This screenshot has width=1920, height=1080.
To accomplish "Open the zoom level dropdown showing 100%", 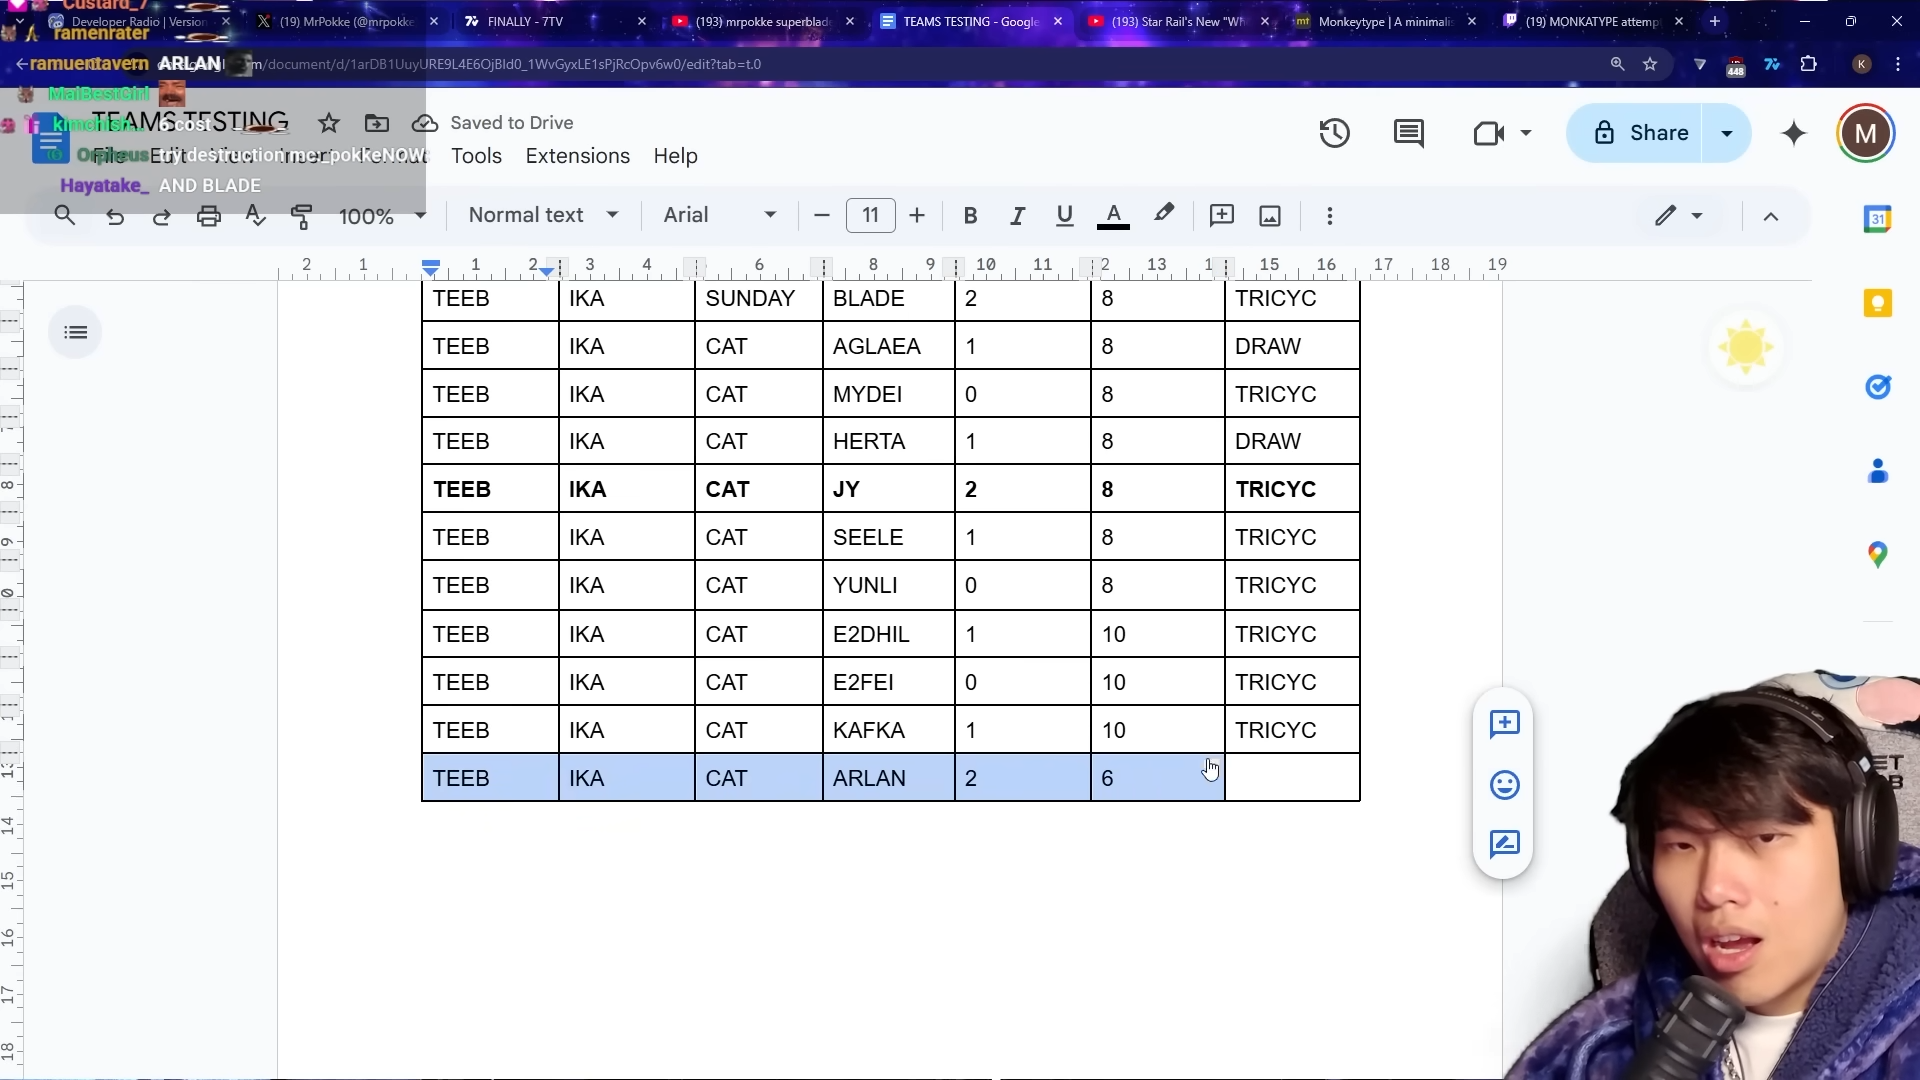I will pos(382,216).
